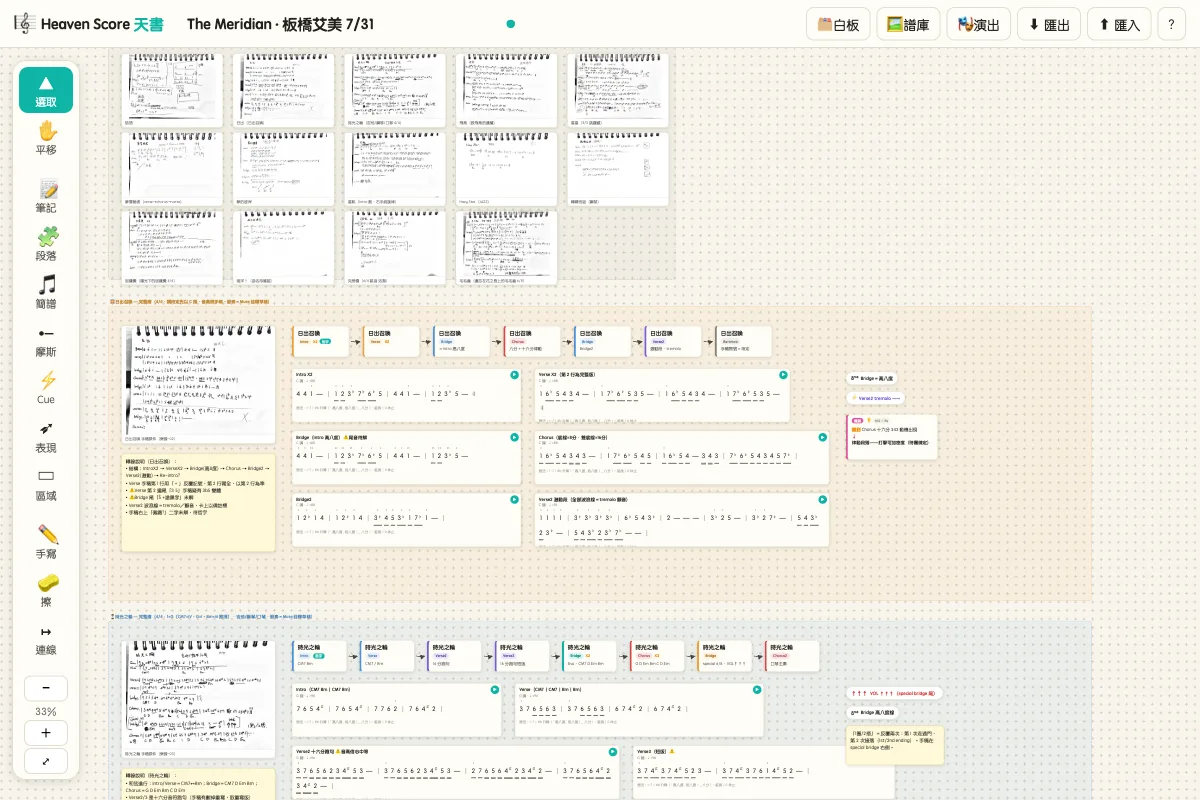
Task: Zoom in with the plus button
Action: (x=46, y=733)
